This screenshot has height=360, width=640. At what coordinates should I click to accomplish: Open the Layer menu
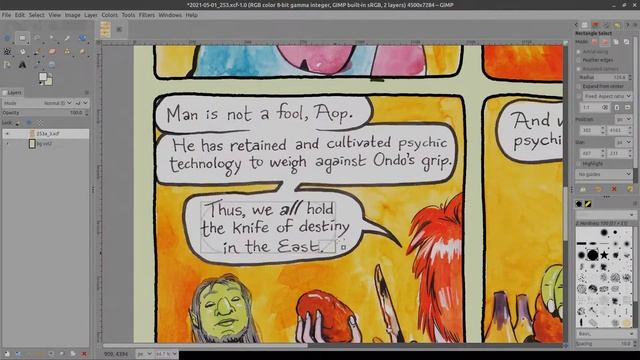[x=91, y=15]
